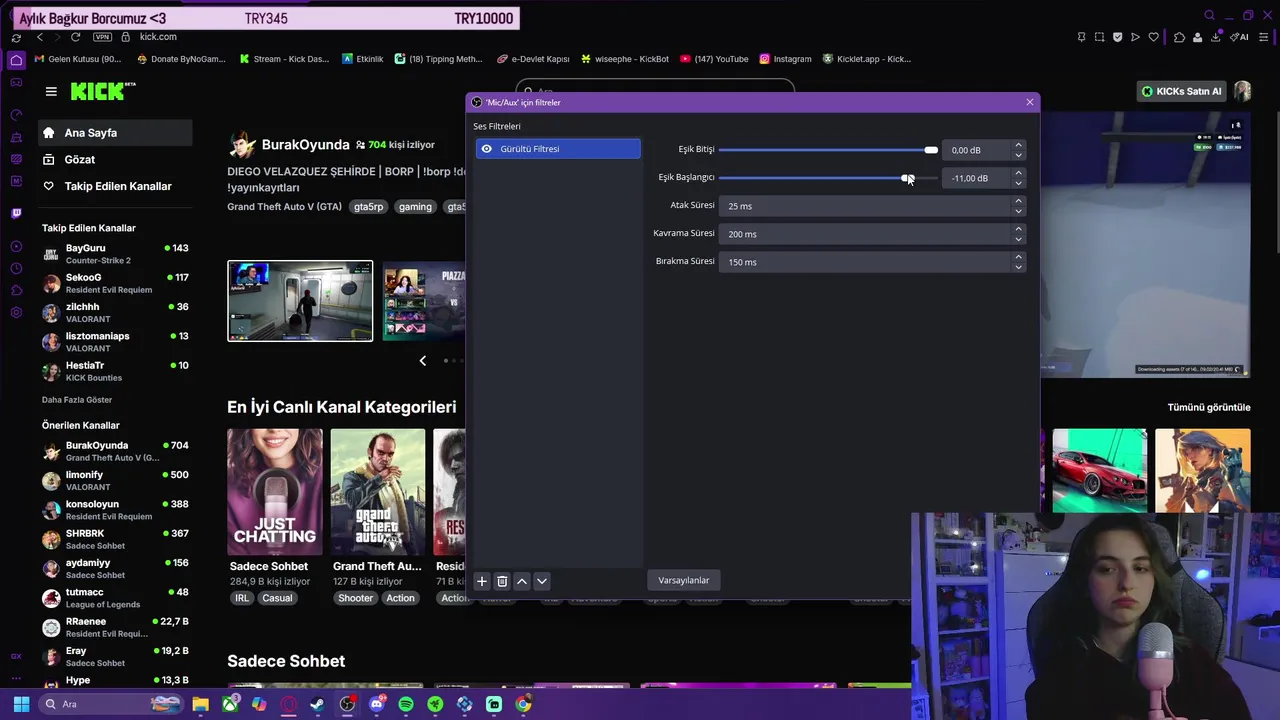Viewport: 1280px width, 720px height.
Task: Open the browser snapshot icon
Action: click(x=1100, y=37)
